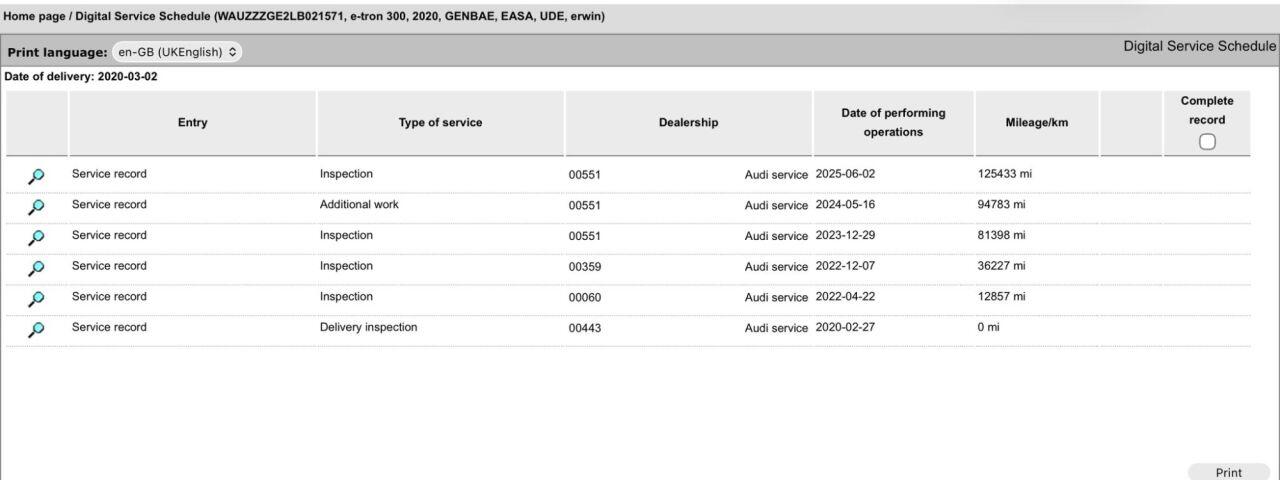Open the Print language dropdown
The image size is (1280, 480).
tap(177, 52)
